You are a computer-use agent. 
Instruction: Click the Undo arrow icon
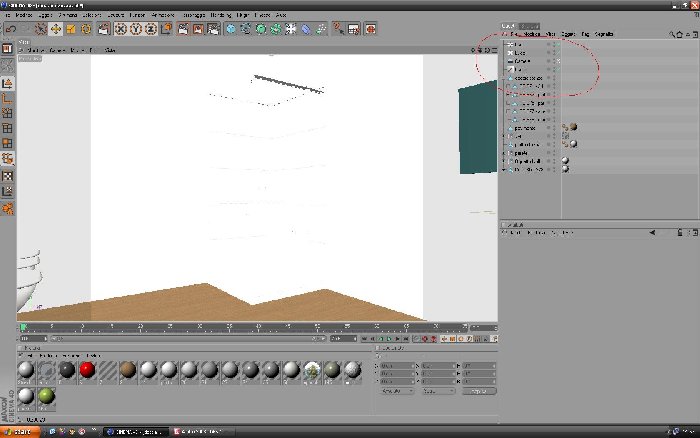click(11, 29)
